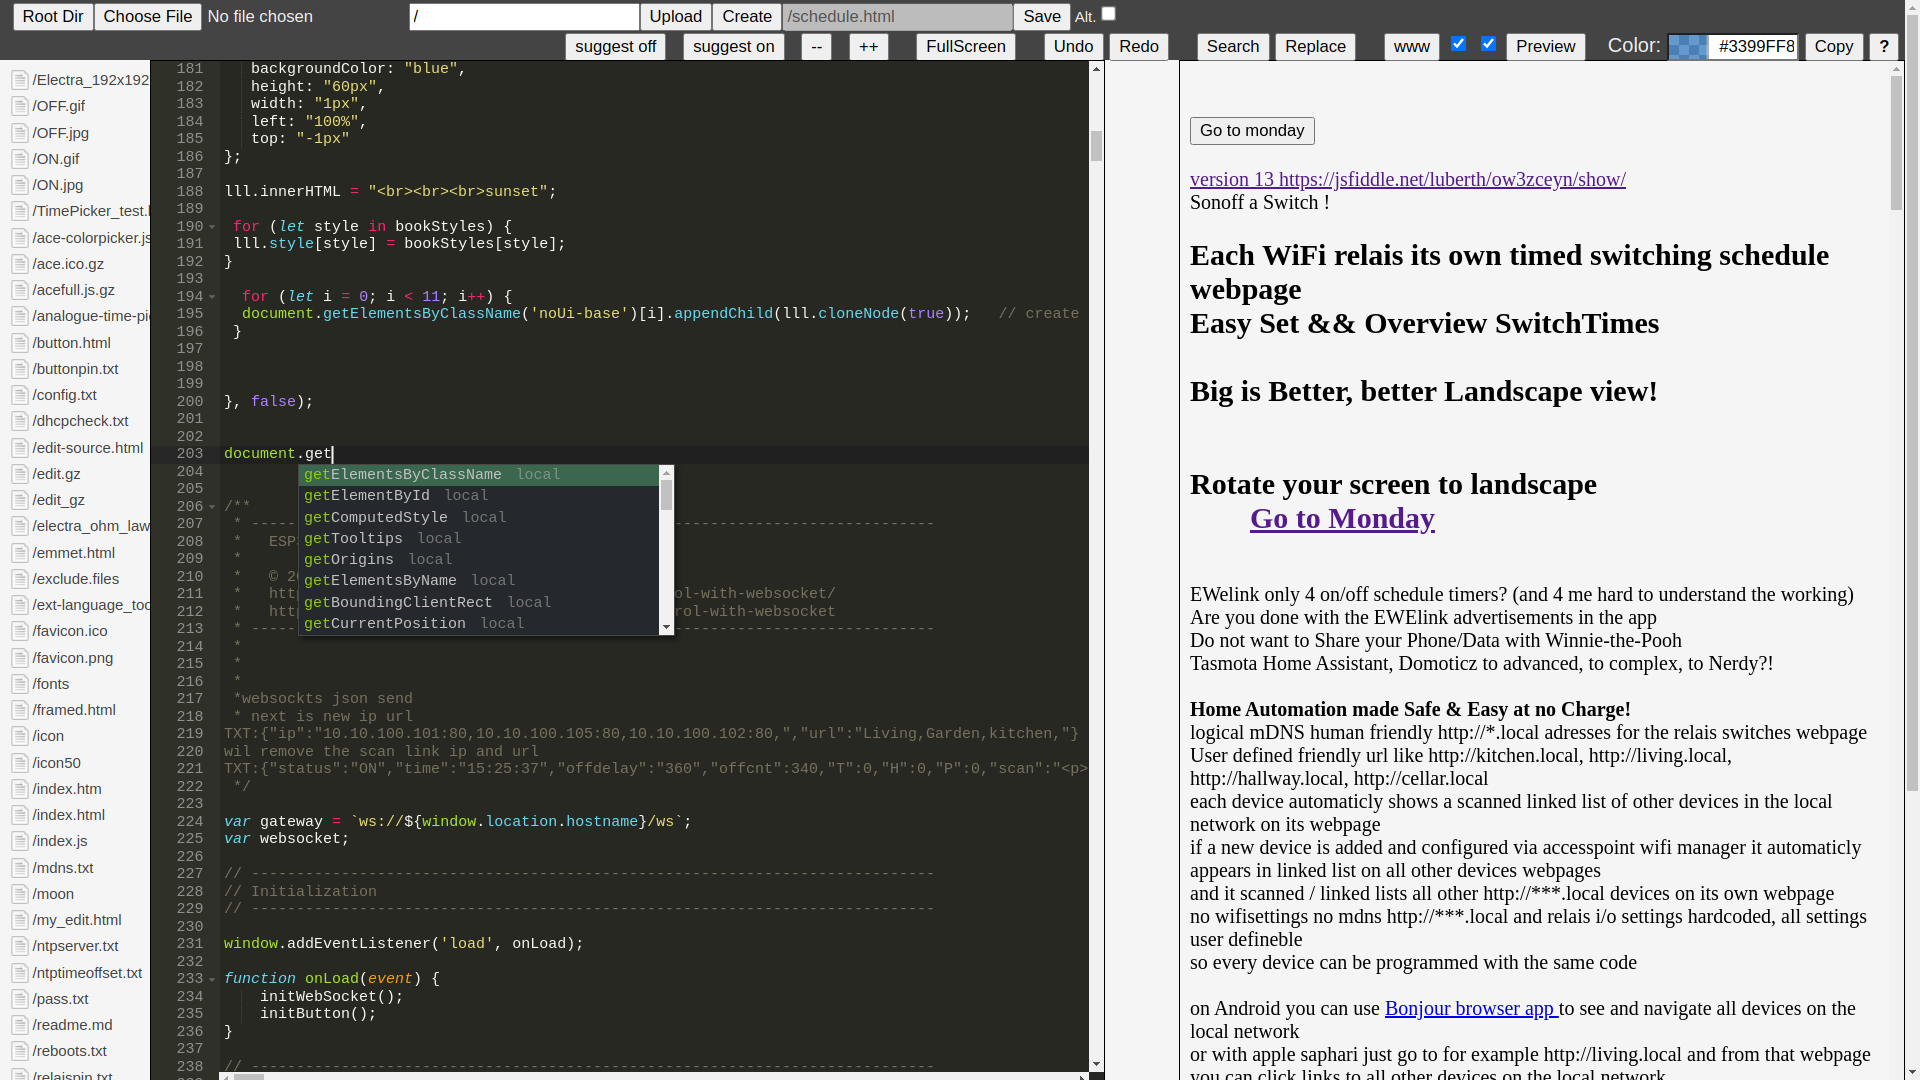Collapse the fold arrow at line 233

coord(212,979)
